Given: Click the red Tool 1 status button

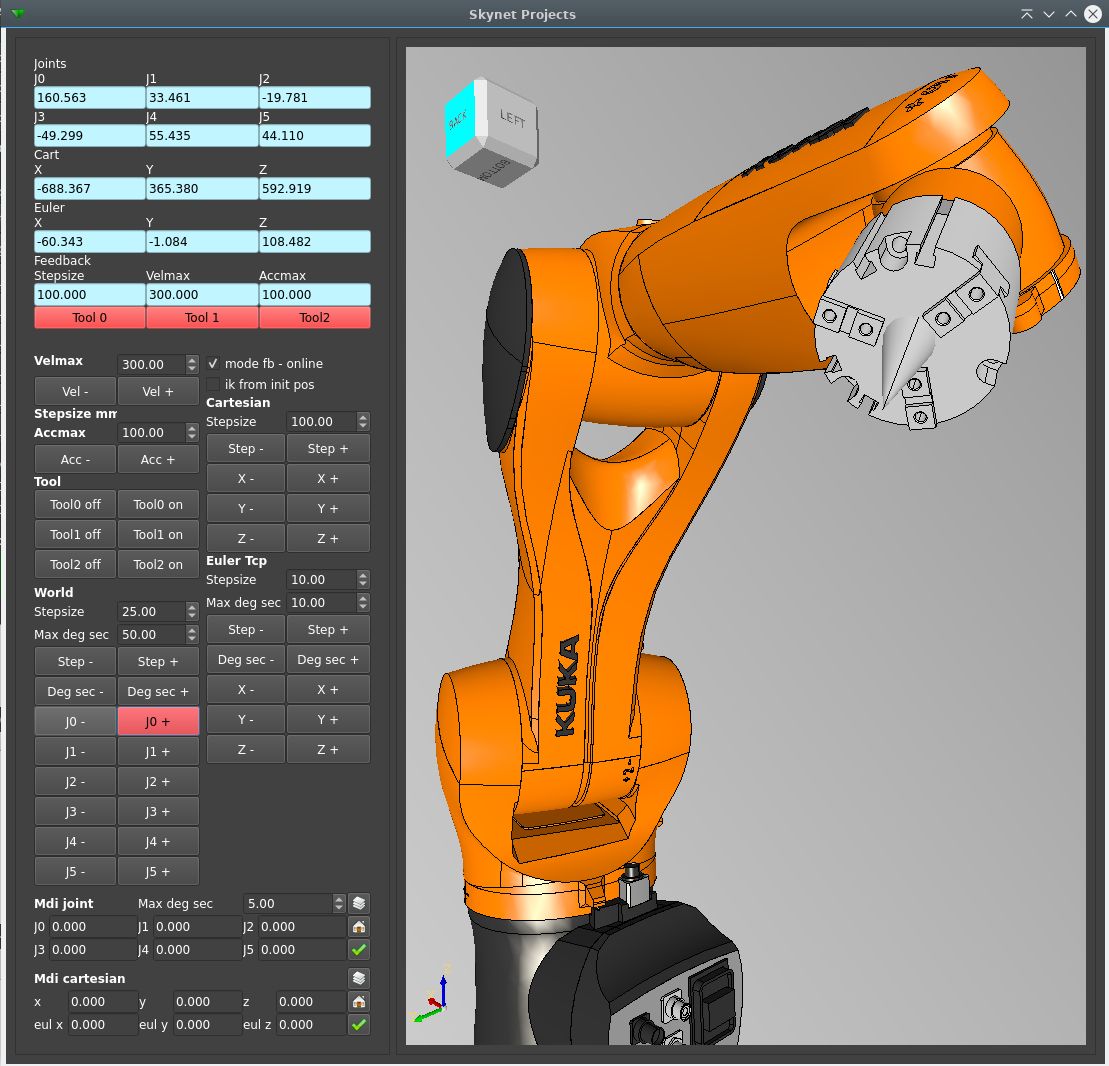Looking at the screenshot, I should [202, 318].
